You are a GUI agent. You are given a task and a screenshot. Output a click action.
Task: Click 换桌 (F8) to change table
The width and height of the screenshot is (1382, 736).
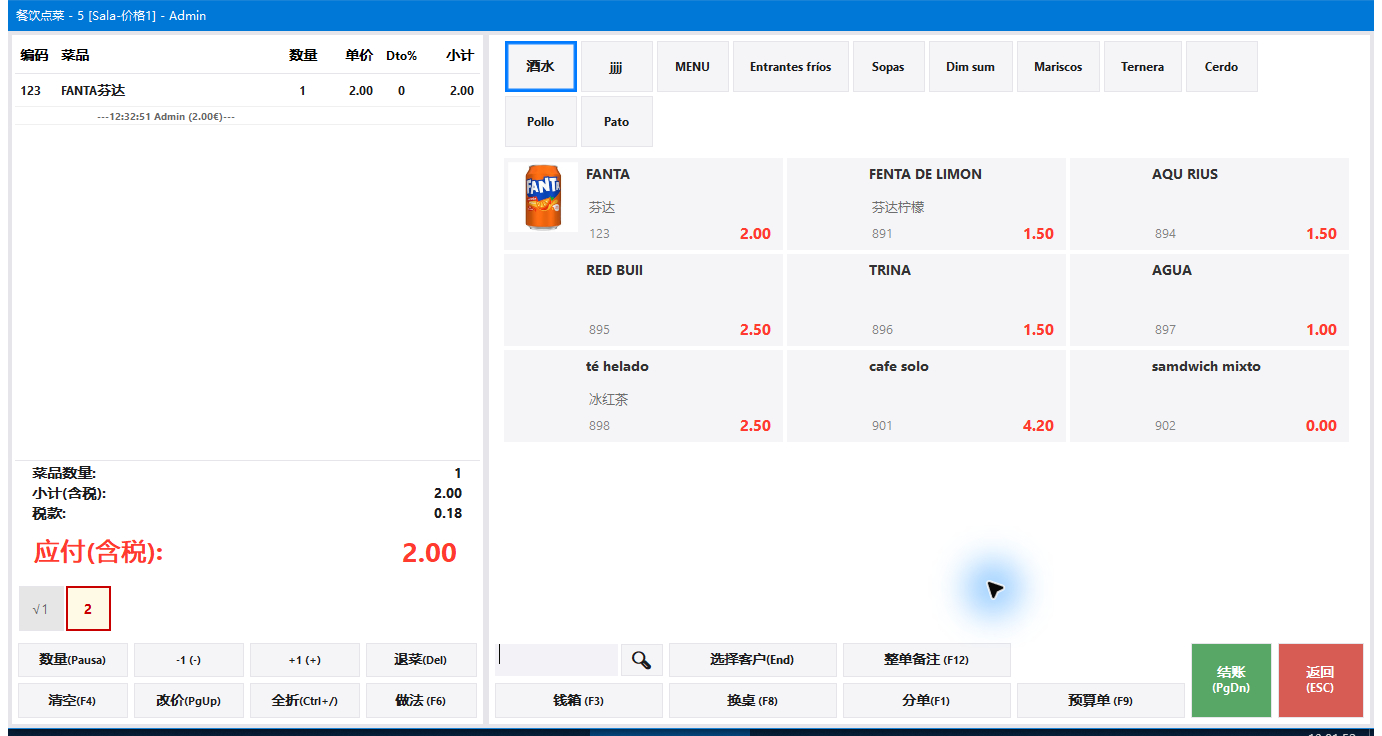coord(752,701)
